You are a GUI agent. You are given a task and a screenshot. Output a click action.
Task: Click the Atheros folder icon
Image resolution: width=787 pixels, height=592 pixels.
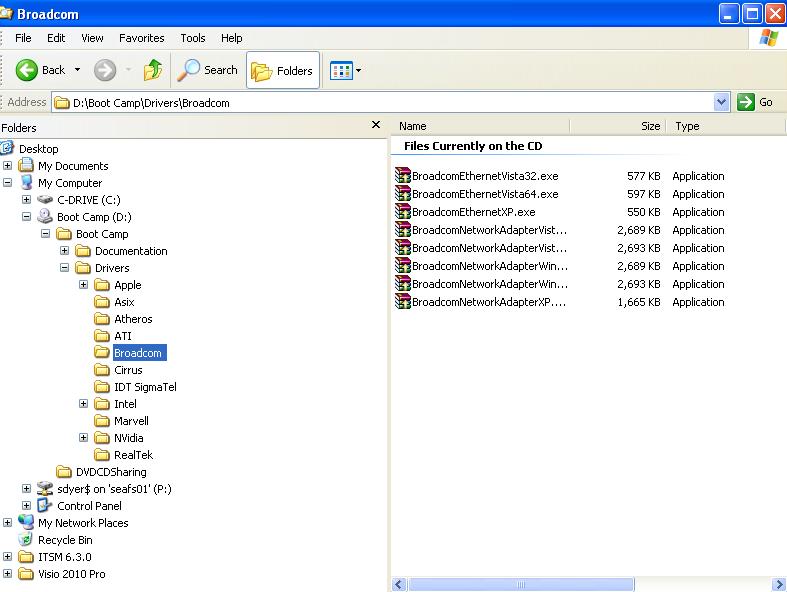[x=102, y=319]
